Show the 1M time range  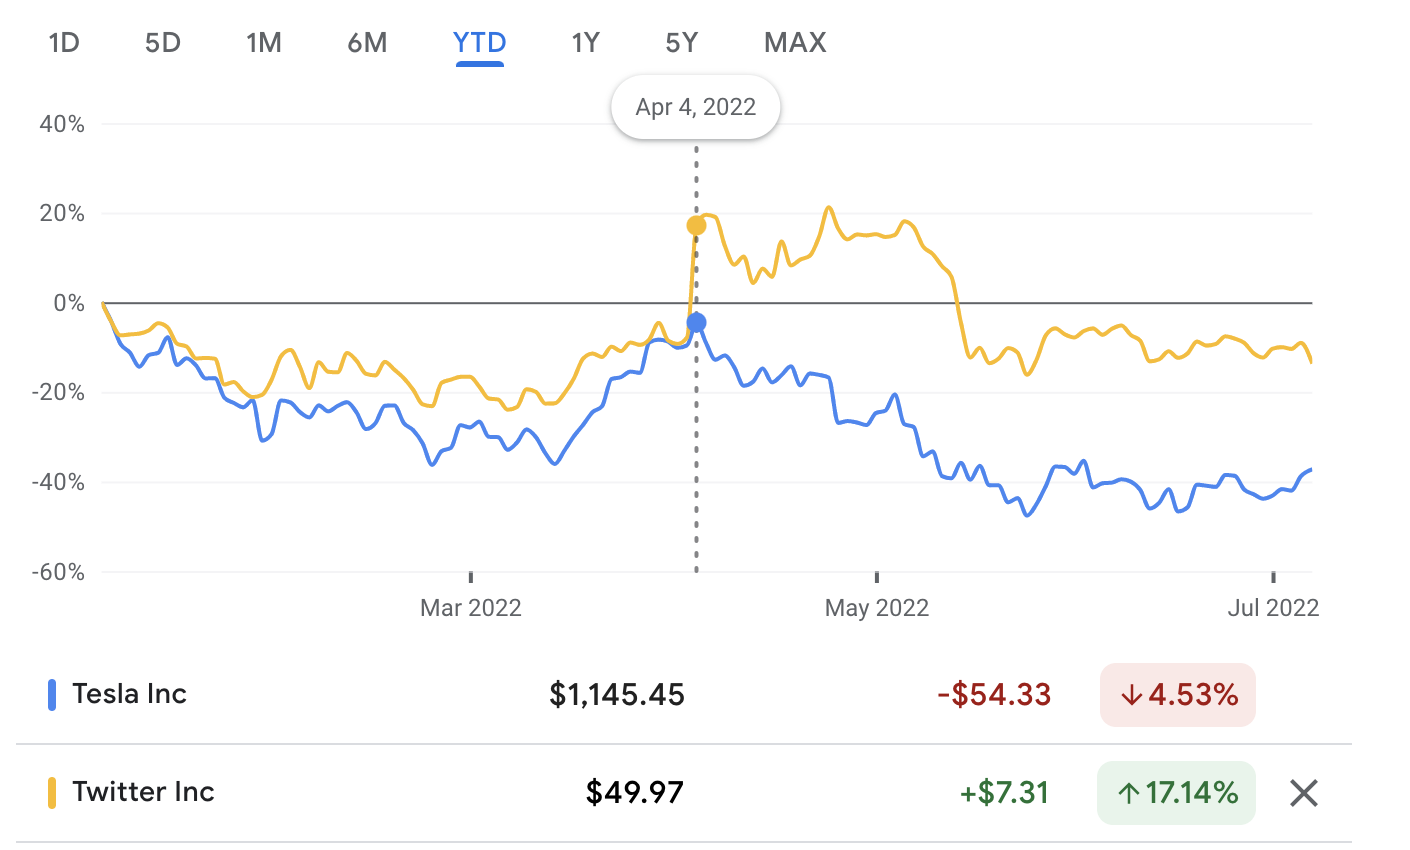[264, 43]
